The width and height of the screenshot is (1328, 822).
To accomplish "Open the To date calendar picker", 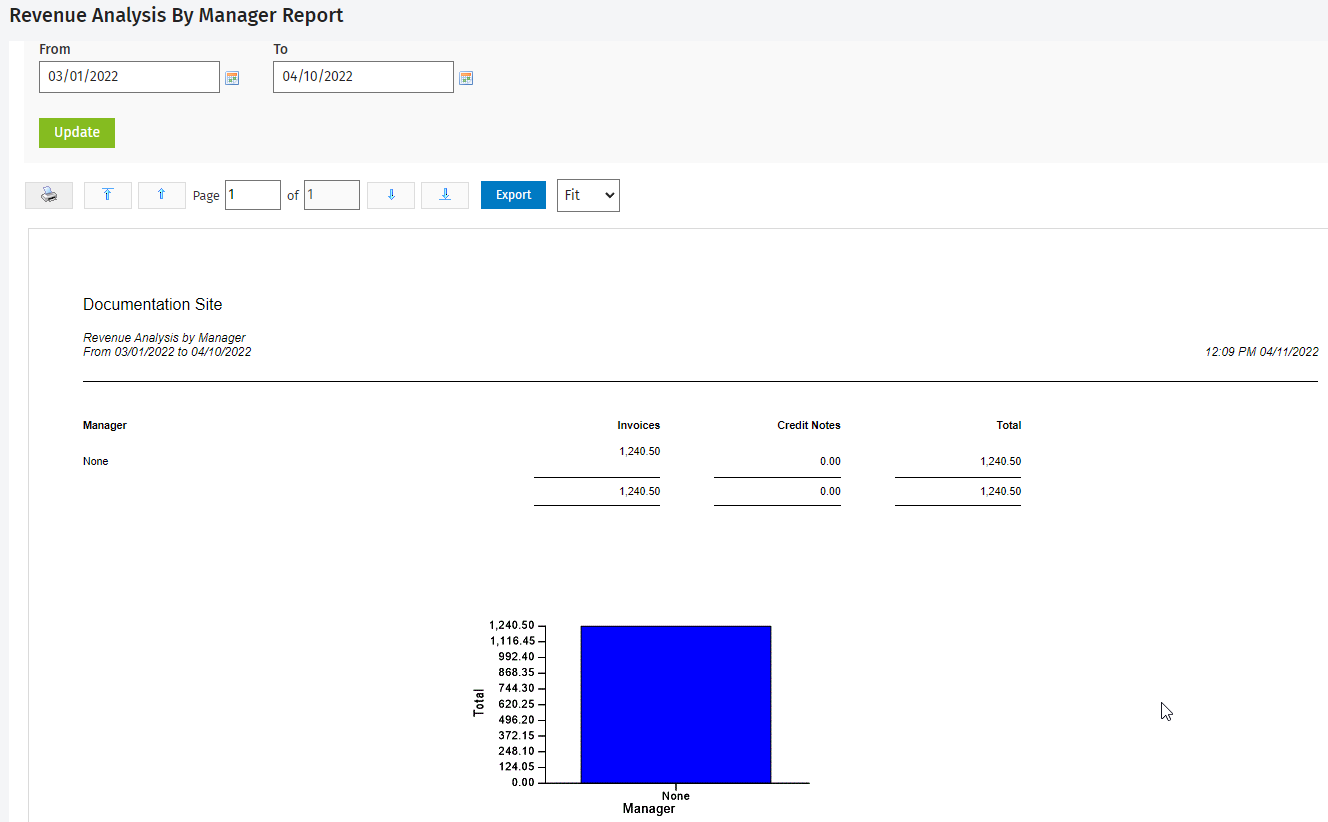I will tap(466, 78).
